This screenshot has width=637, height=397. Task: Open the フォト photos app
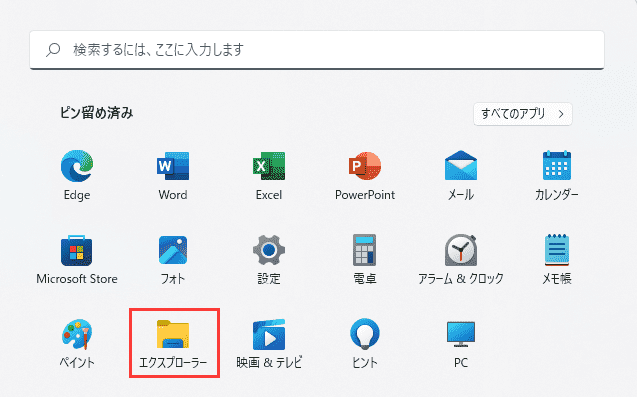click(173, 259)
